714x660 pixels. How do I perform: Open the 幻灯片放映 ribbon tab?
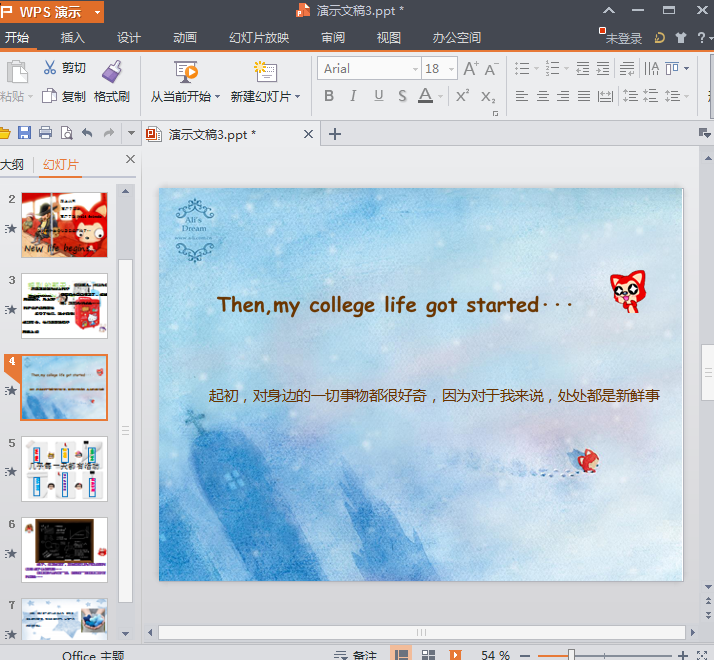pyautogui.click(x=259, y=37)
